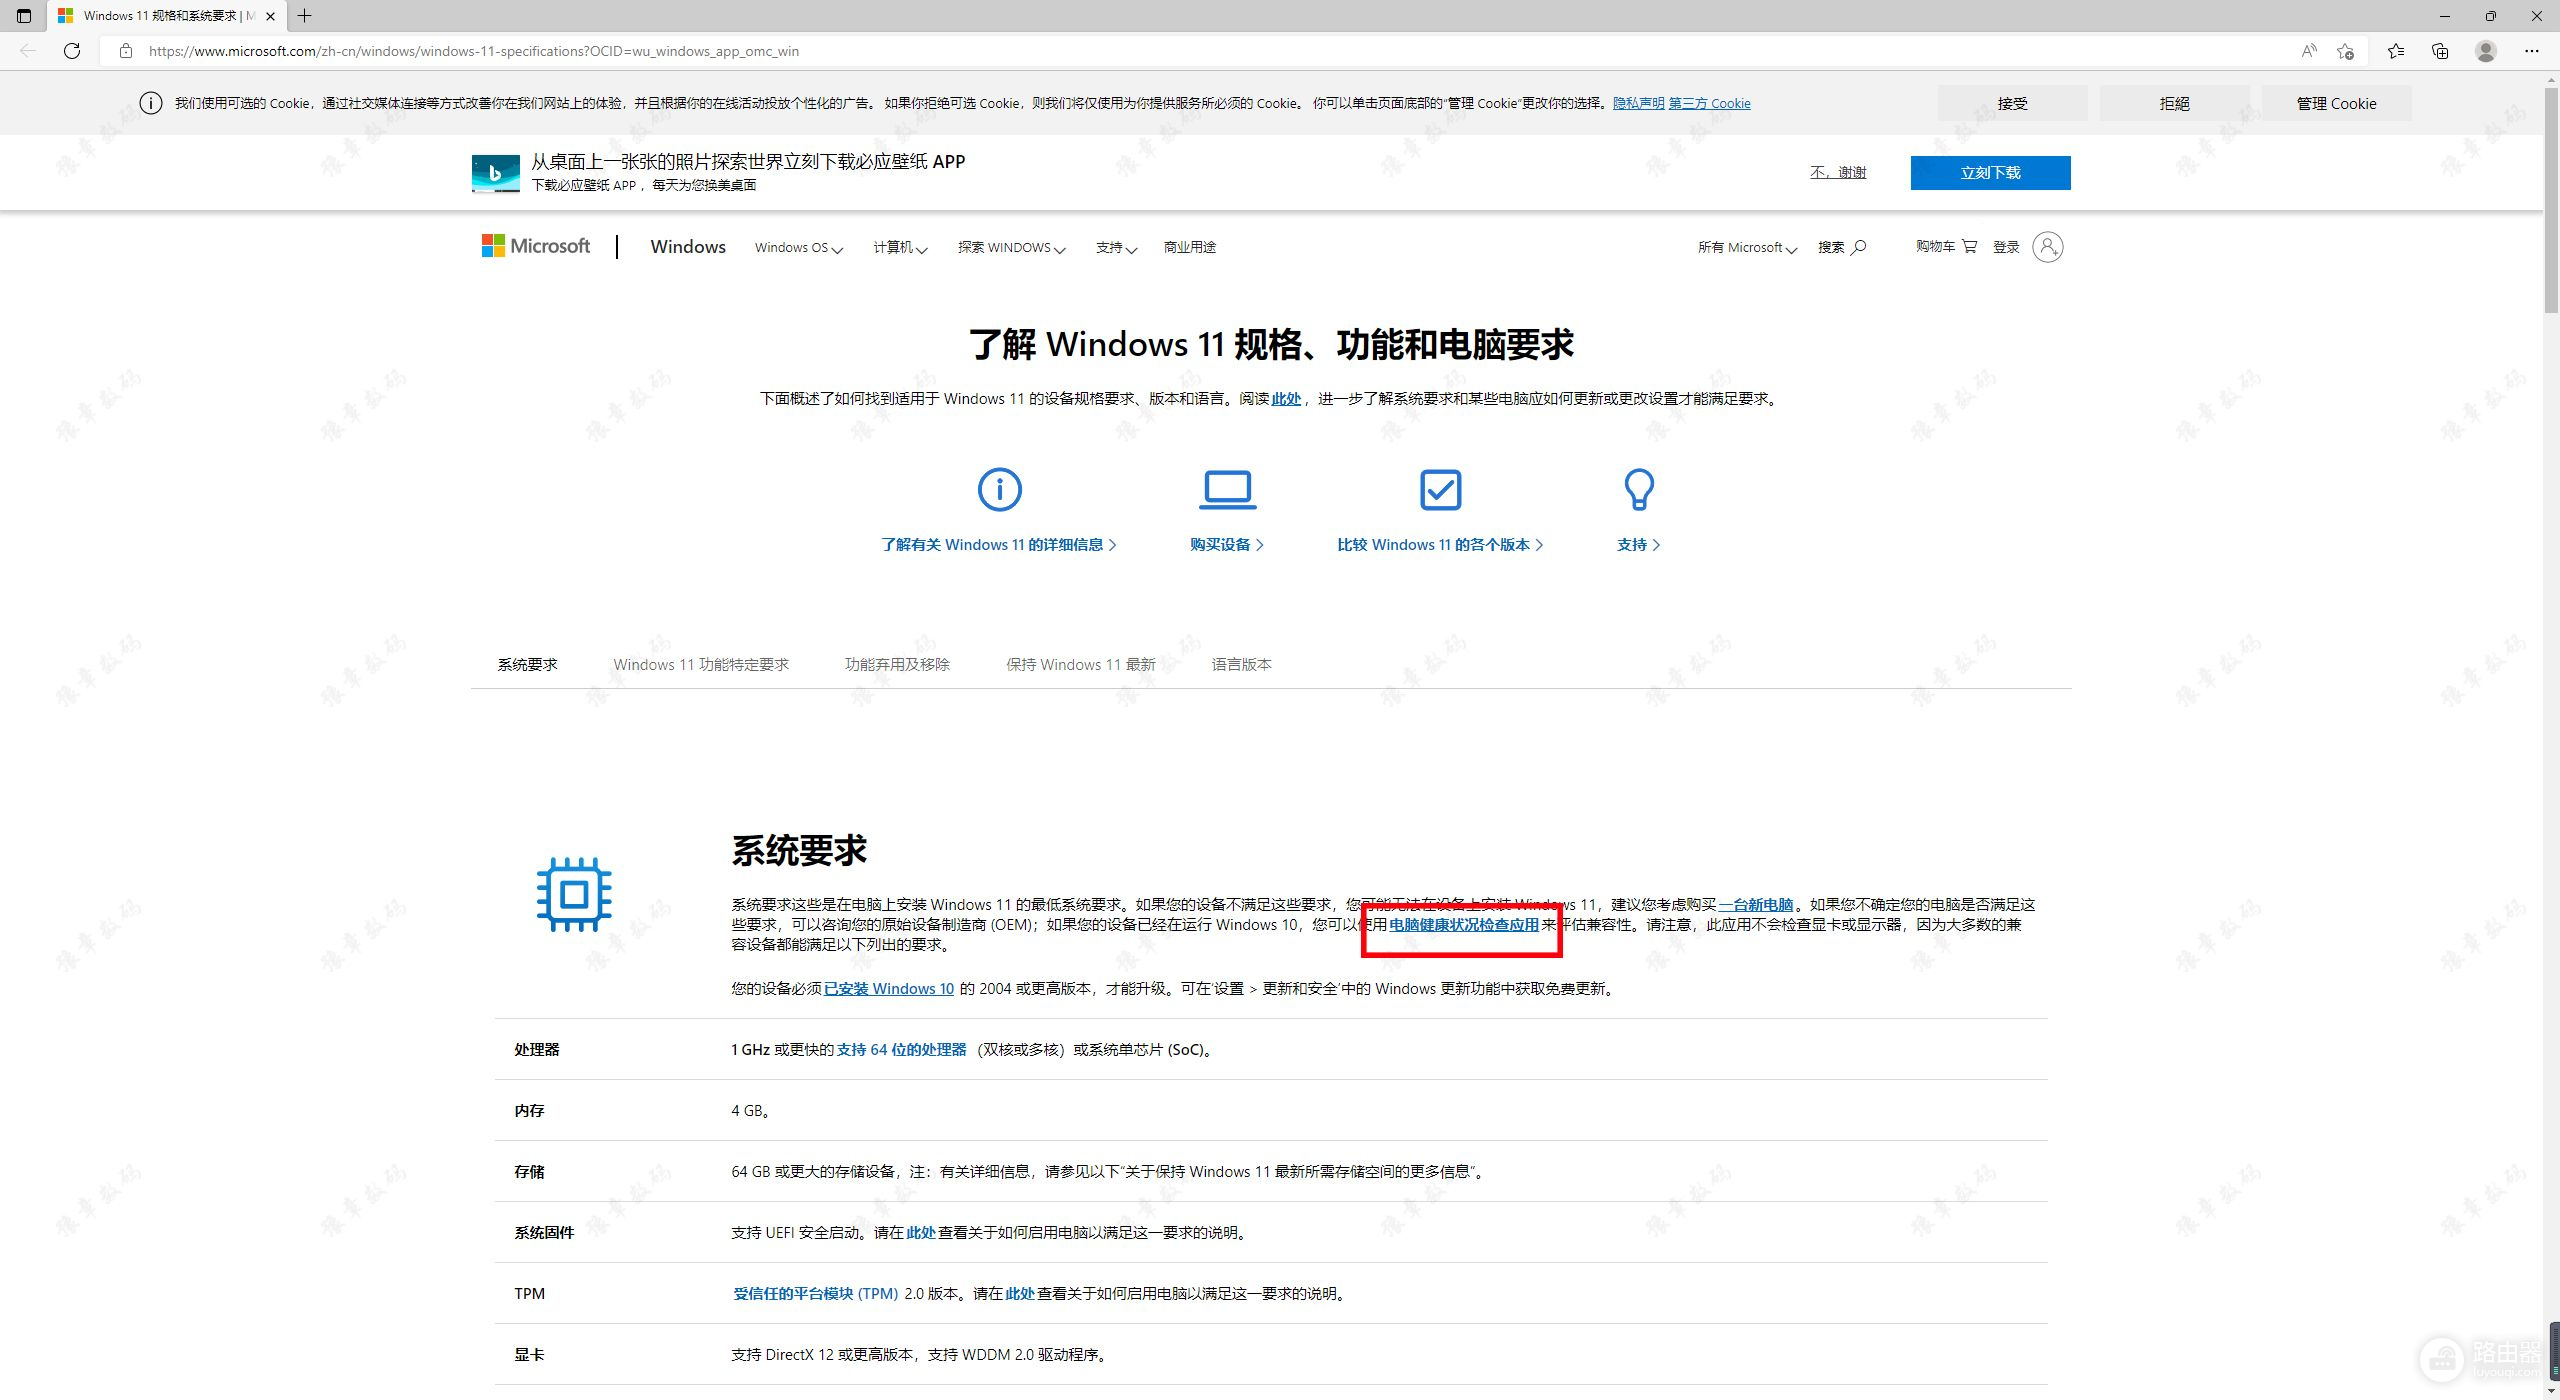The height and width of the screenshot is (1400, 2560).
Task: Open the browser Collections icon
Action: click(2440, 51)
